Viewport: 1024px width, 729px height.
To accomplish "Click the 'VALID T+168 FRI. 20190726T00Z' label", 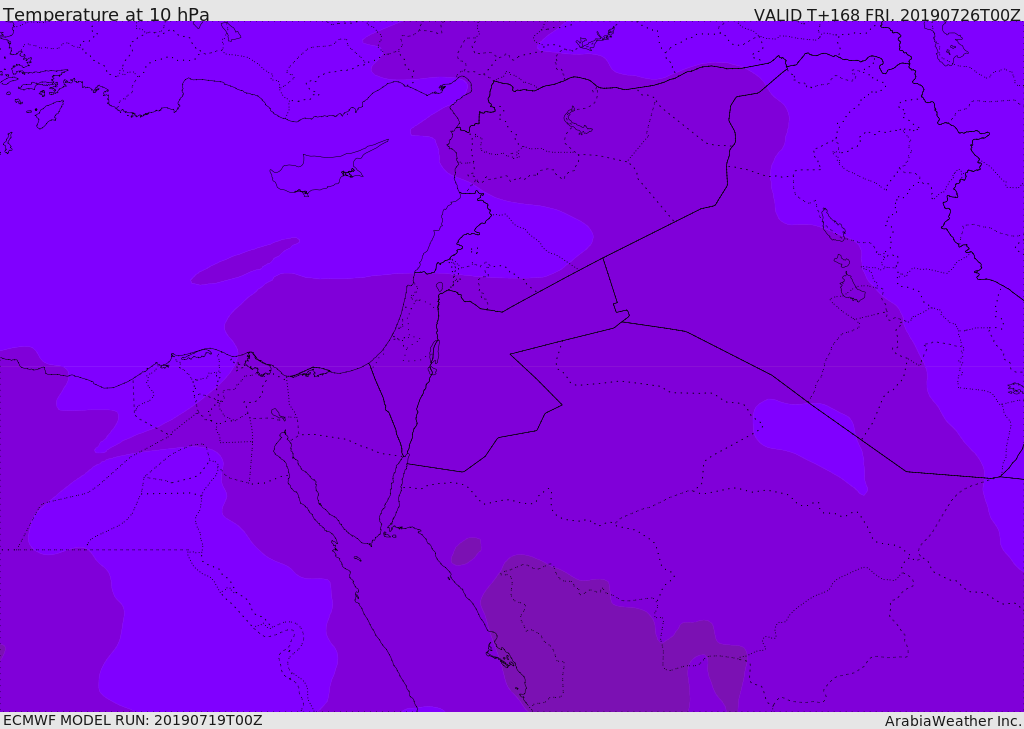I will point(887,14).
